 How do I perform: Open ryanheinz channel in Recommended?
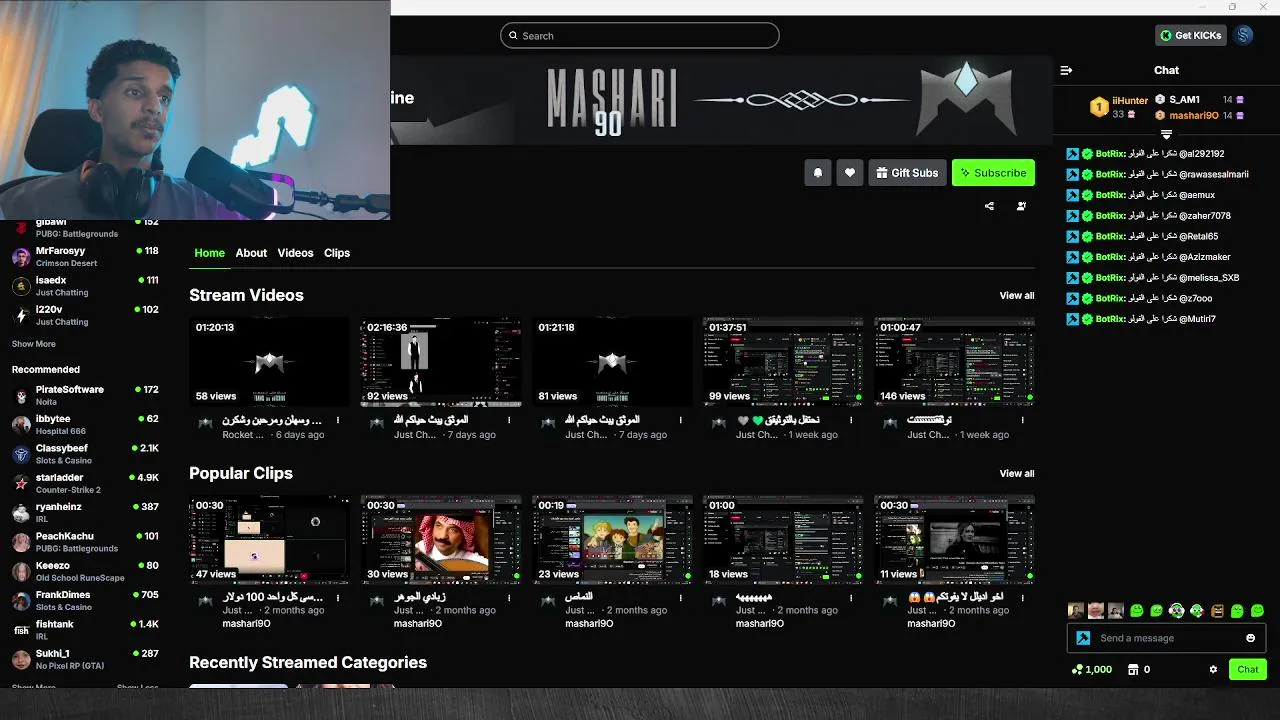tap(85, 513)
